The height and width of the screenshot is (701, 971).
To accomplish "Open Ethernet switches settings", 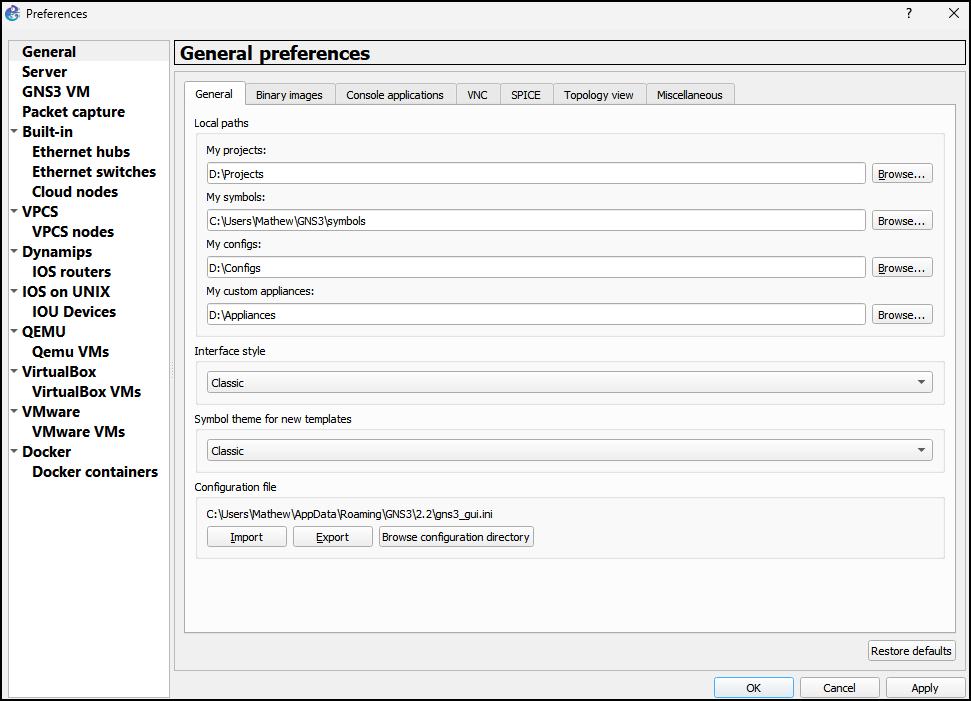I will point(94,172).
